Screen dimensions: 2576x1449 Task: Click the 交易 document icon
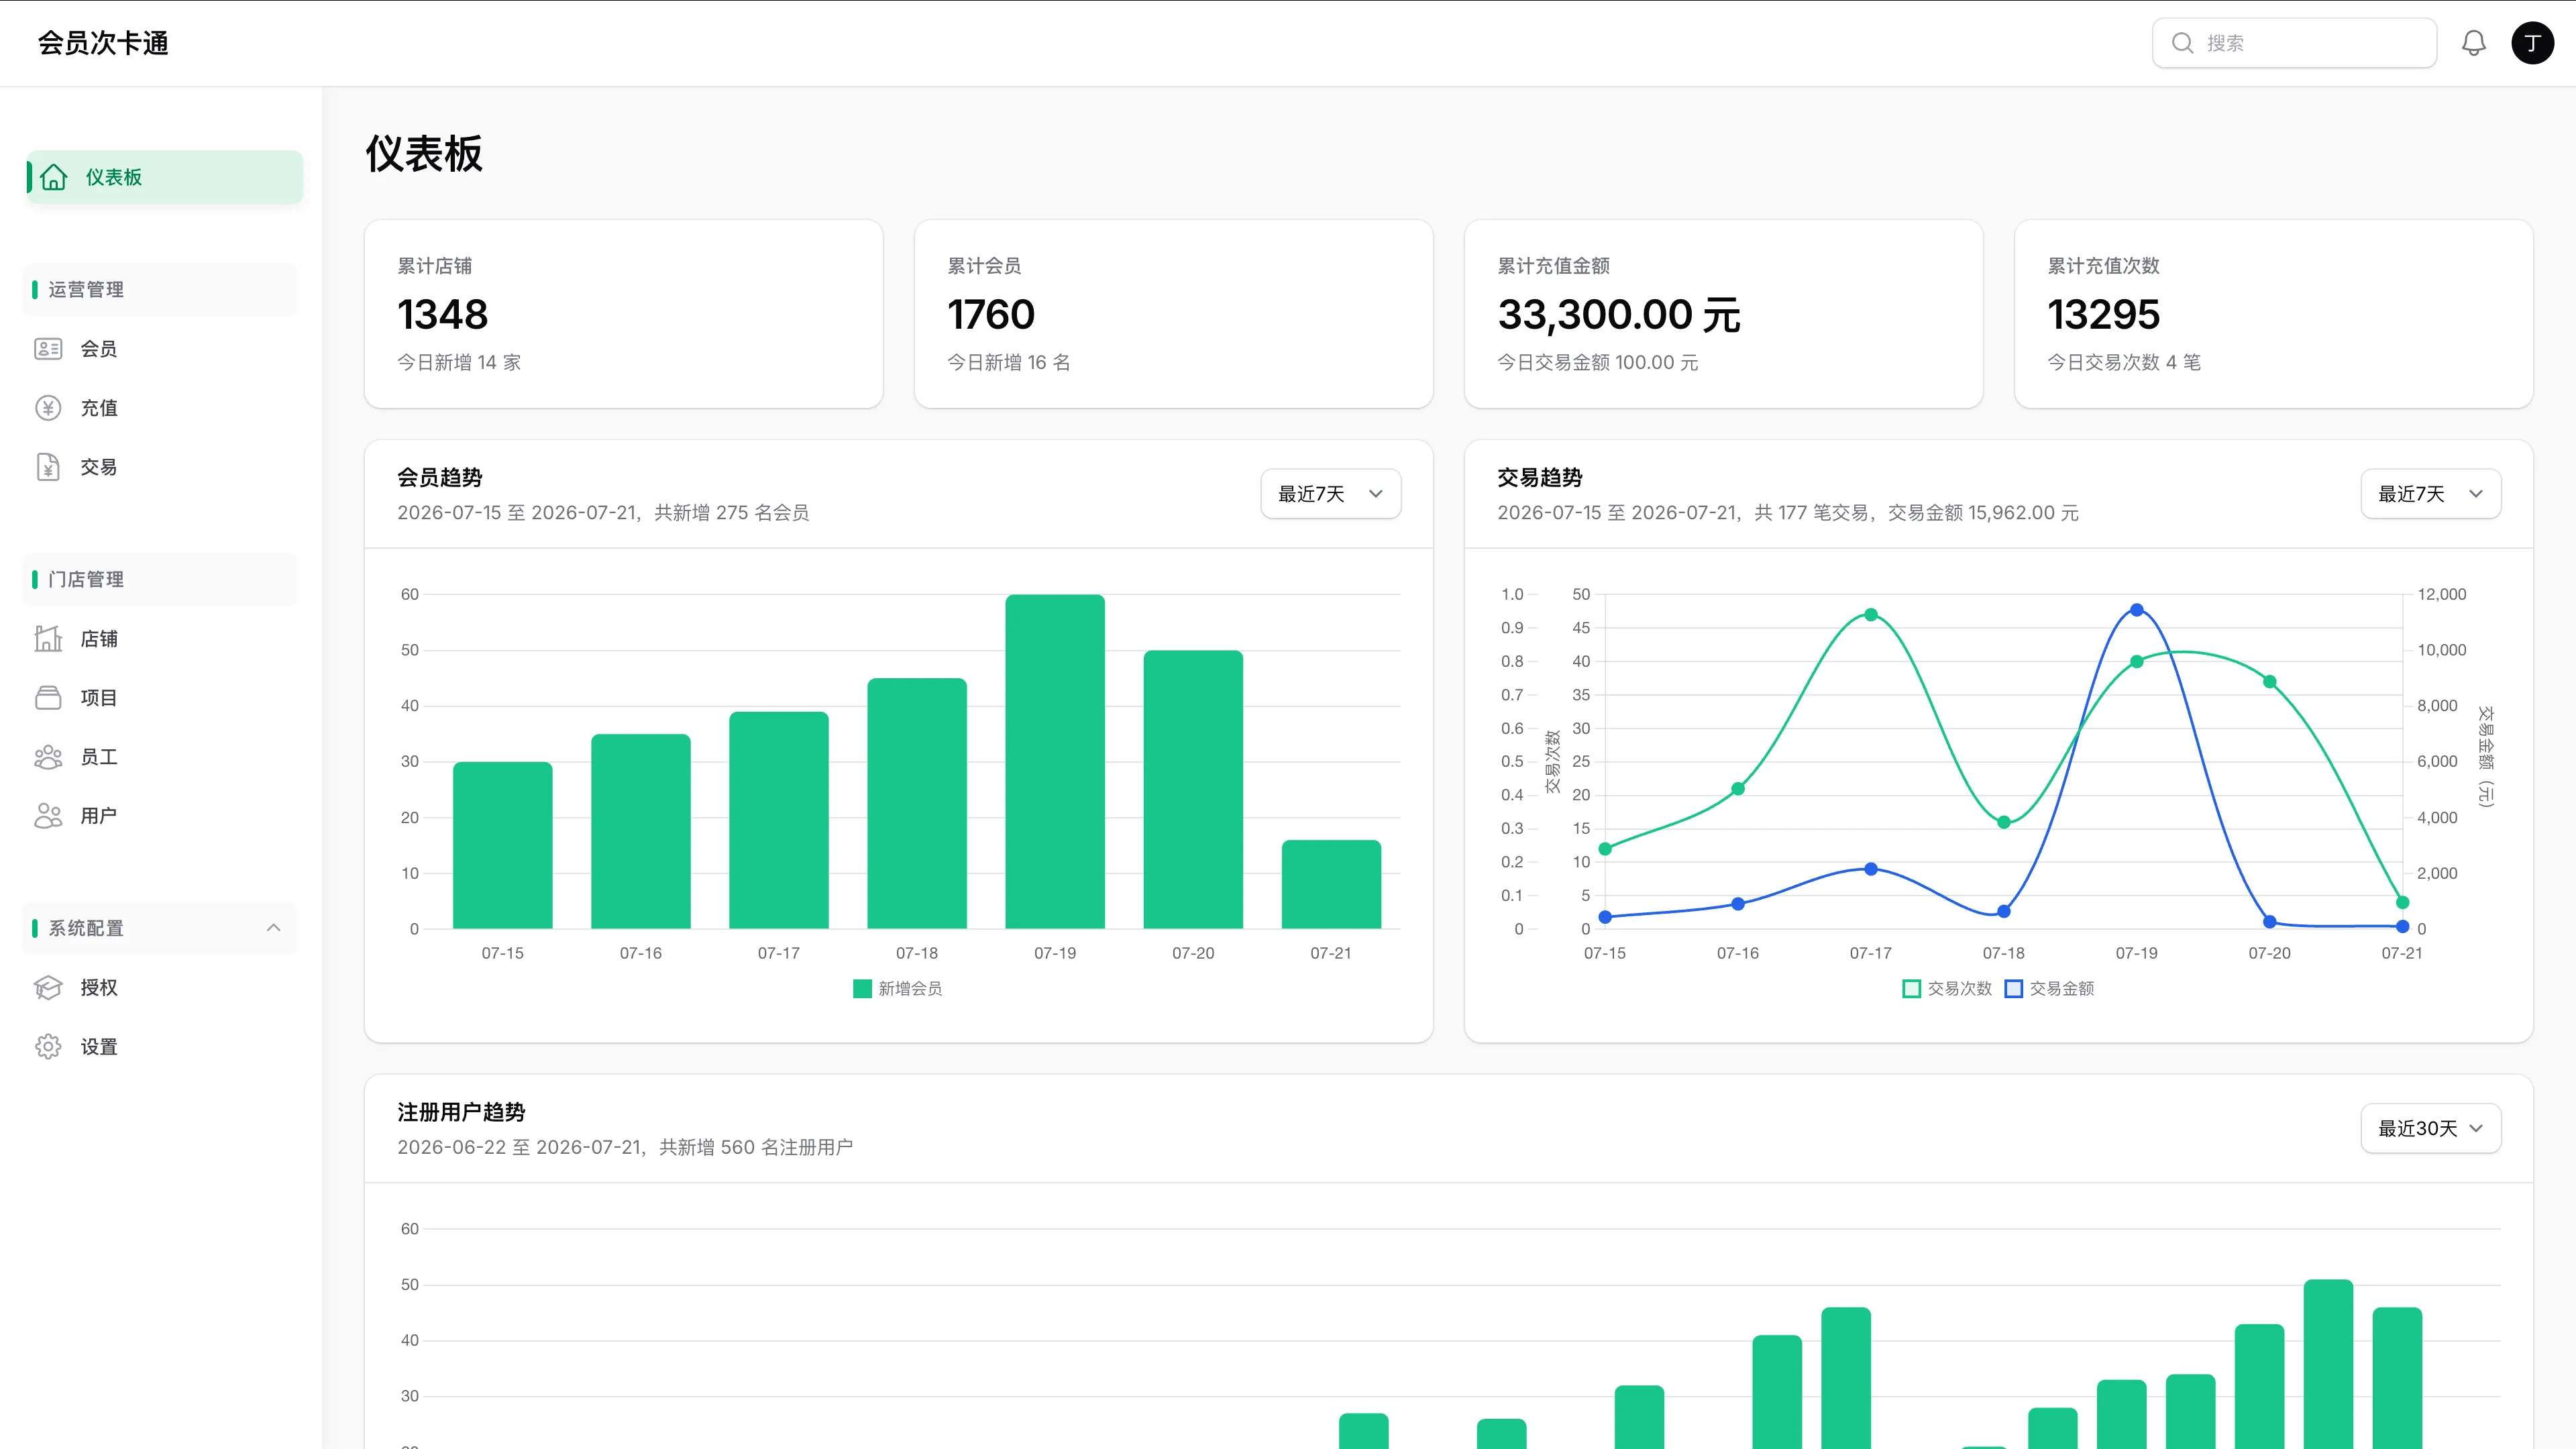pyautogui.click(x=48, y=467)
